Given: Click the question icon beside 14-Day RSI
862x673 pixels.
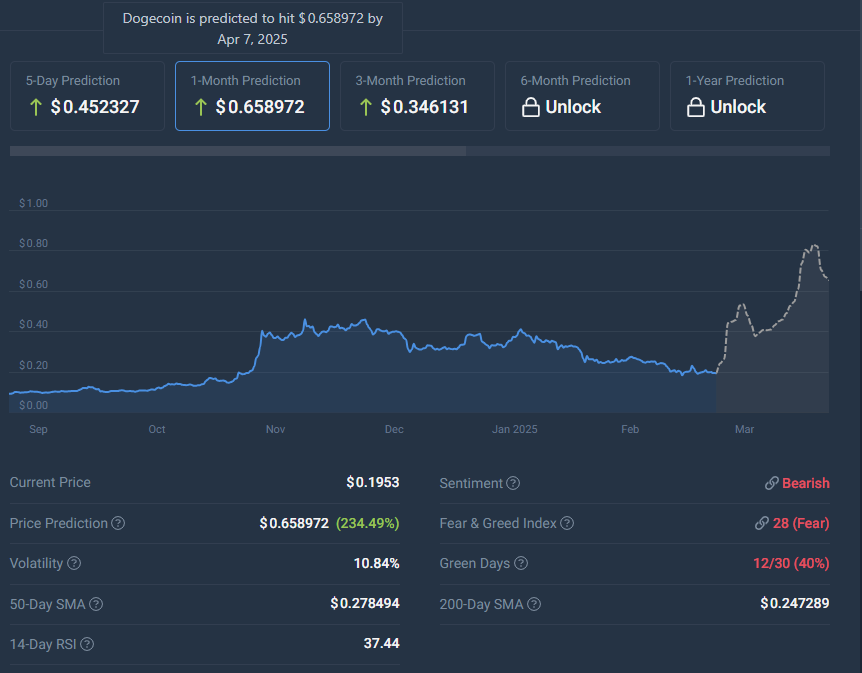Looking at the screenshot, I should 87,644.
